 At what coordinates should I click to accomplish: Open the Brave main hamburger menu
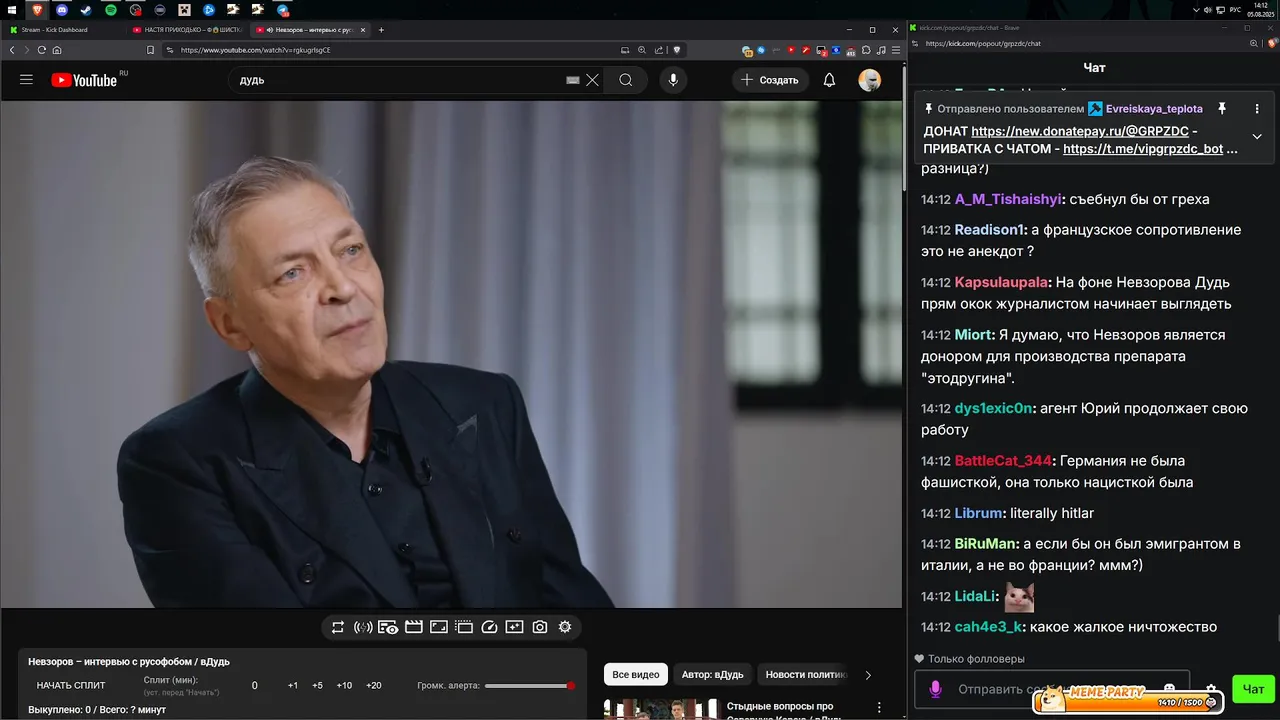896,50
